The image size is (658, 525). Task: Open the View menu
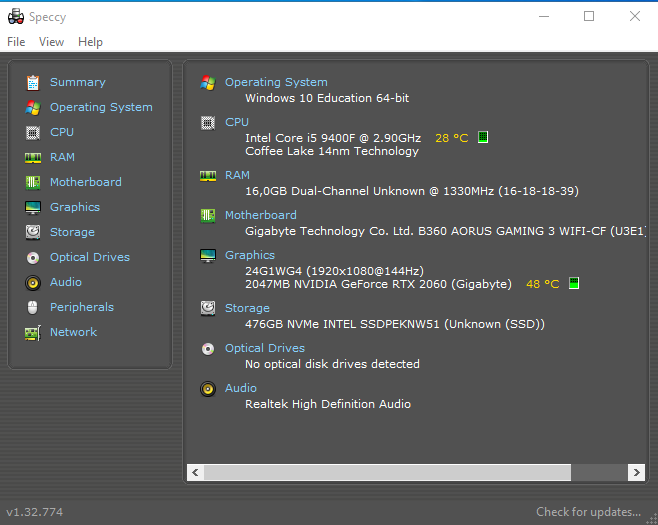pyautogui.click(x=51, y=42)
